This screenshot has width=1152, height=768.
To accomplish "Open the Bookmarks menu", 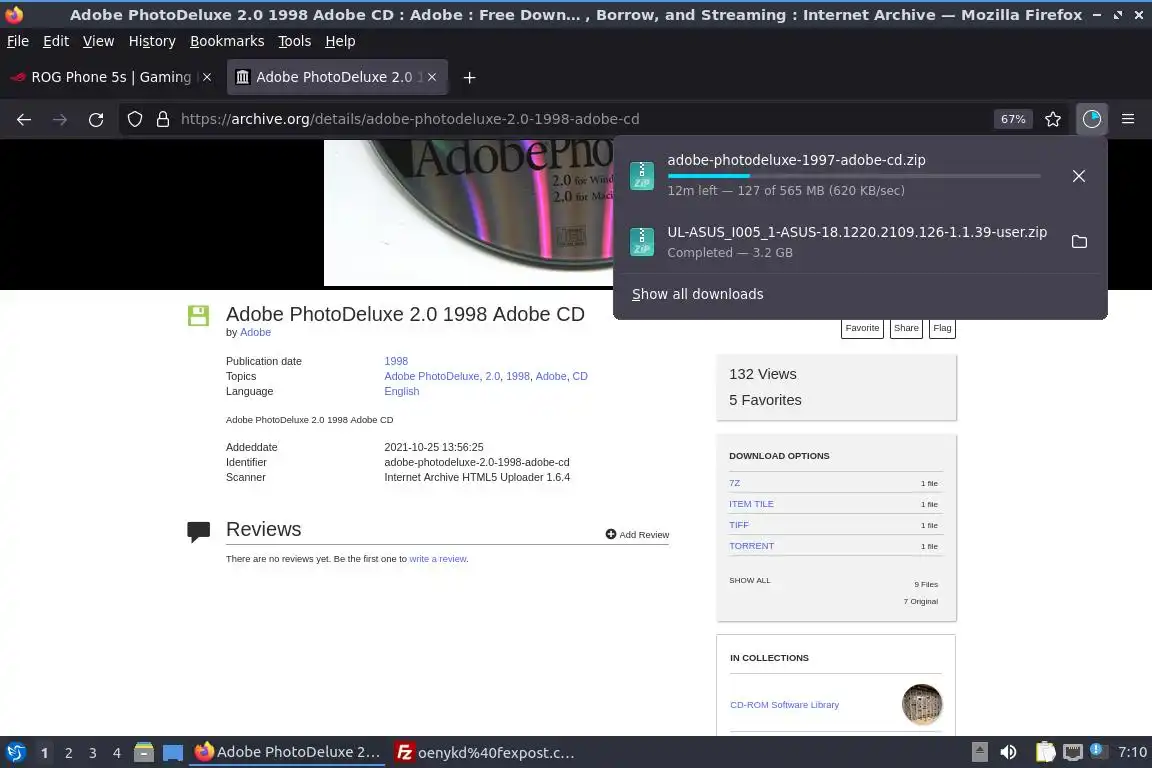I will click(x=227, y=41).
